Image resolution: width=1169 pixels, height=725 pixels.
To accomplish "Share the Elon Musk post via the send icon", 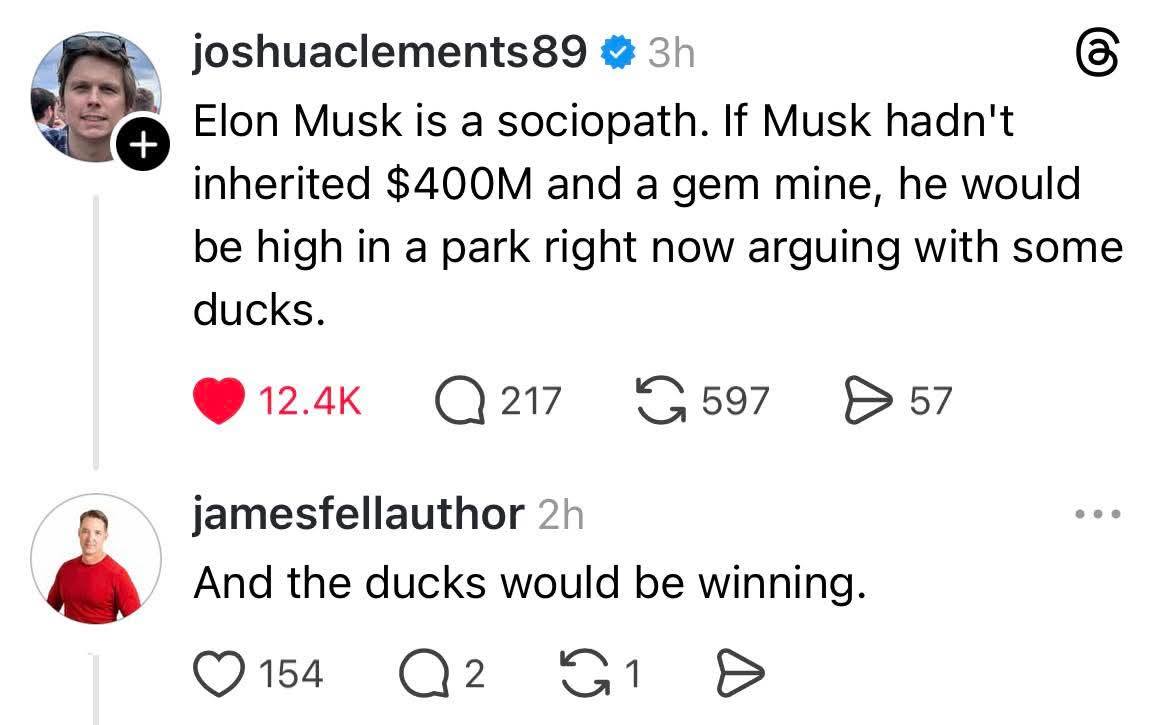I will tap(870, 398).
